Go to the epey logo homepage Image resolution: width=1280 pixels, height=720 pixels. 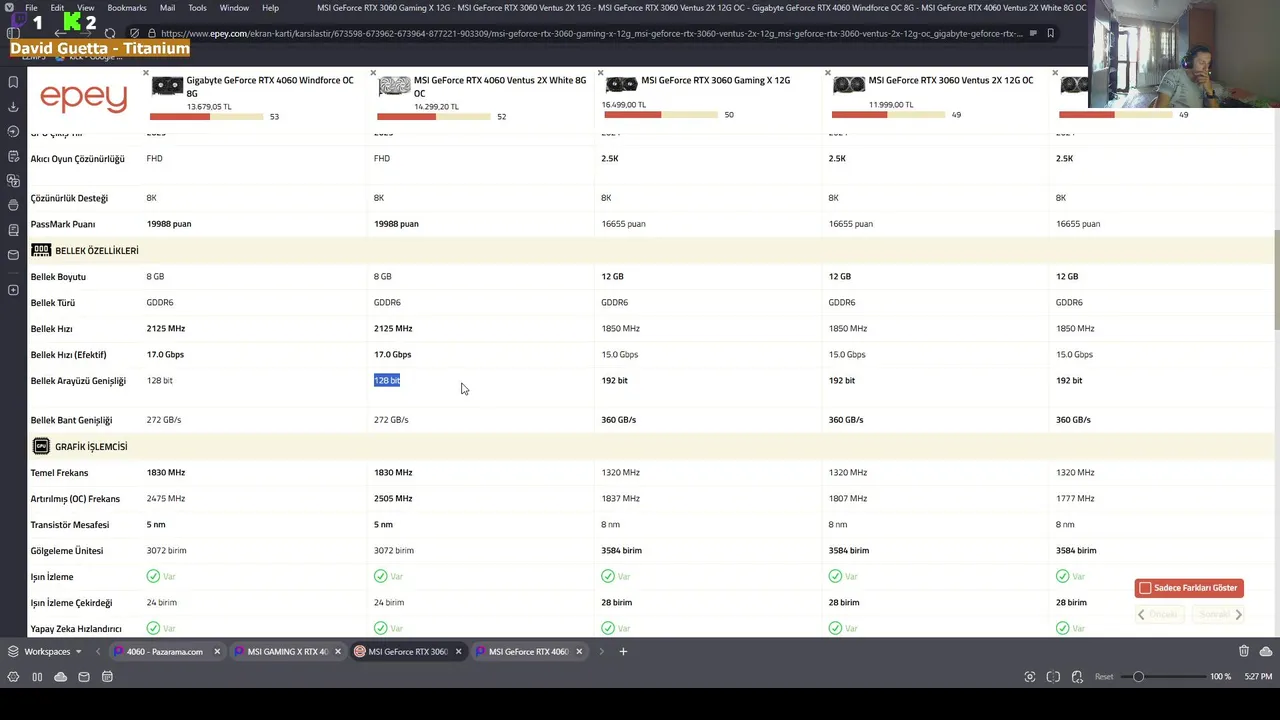[84, 97]
